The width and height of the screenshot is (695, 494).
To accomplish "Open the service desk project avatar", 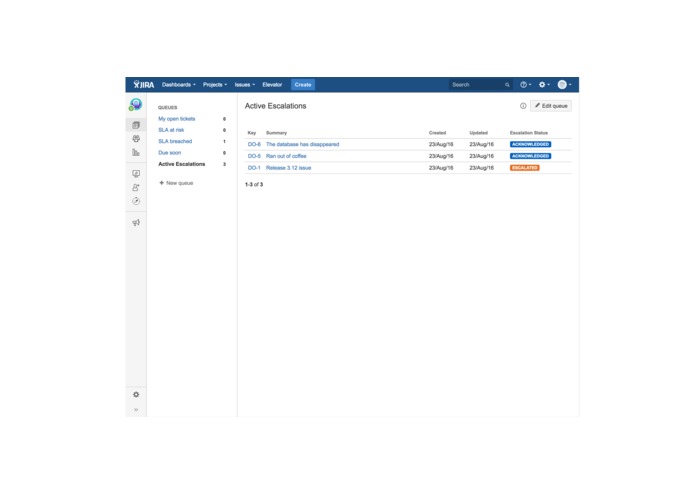I will coord(136,105).
